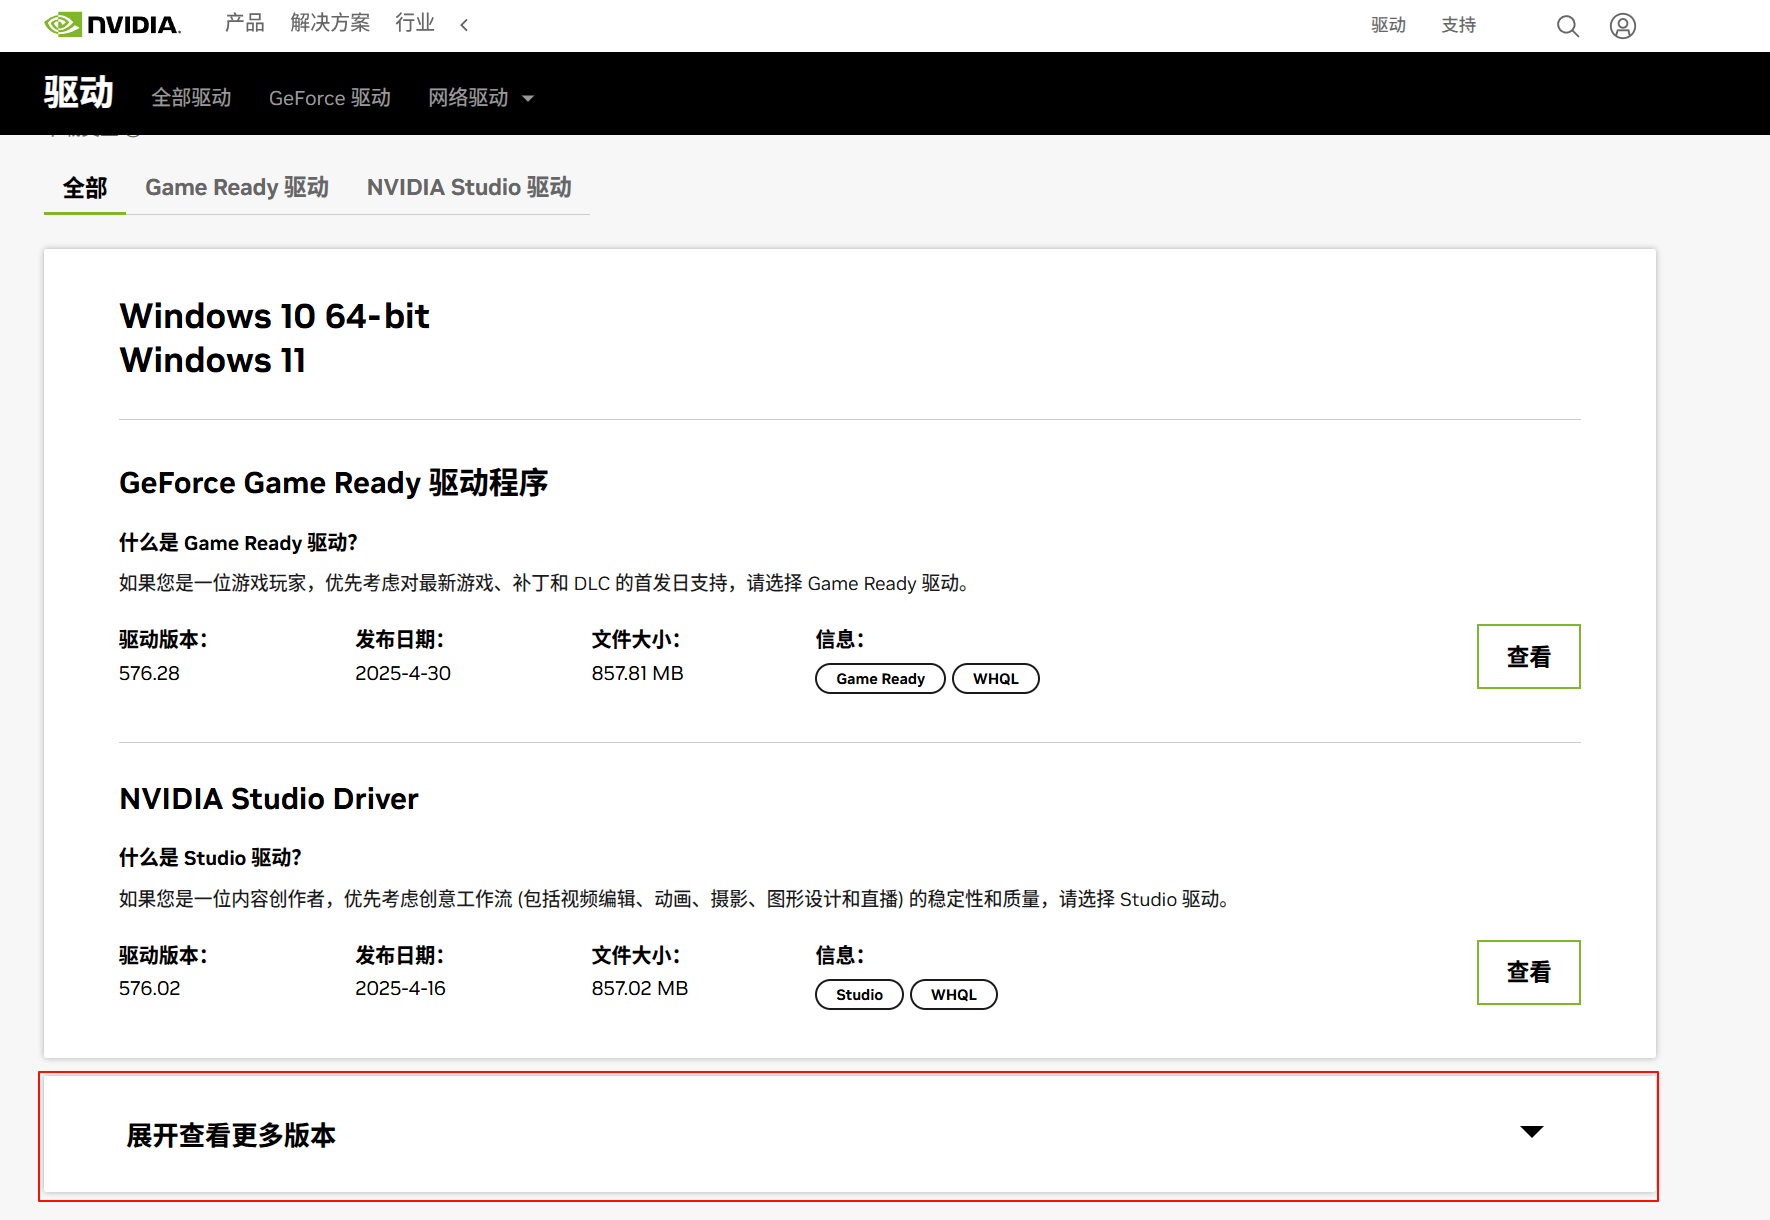Expand the 网络驱动 dropdown
The width and height of the screenshot is (1770, 1220).
(481, 98)
